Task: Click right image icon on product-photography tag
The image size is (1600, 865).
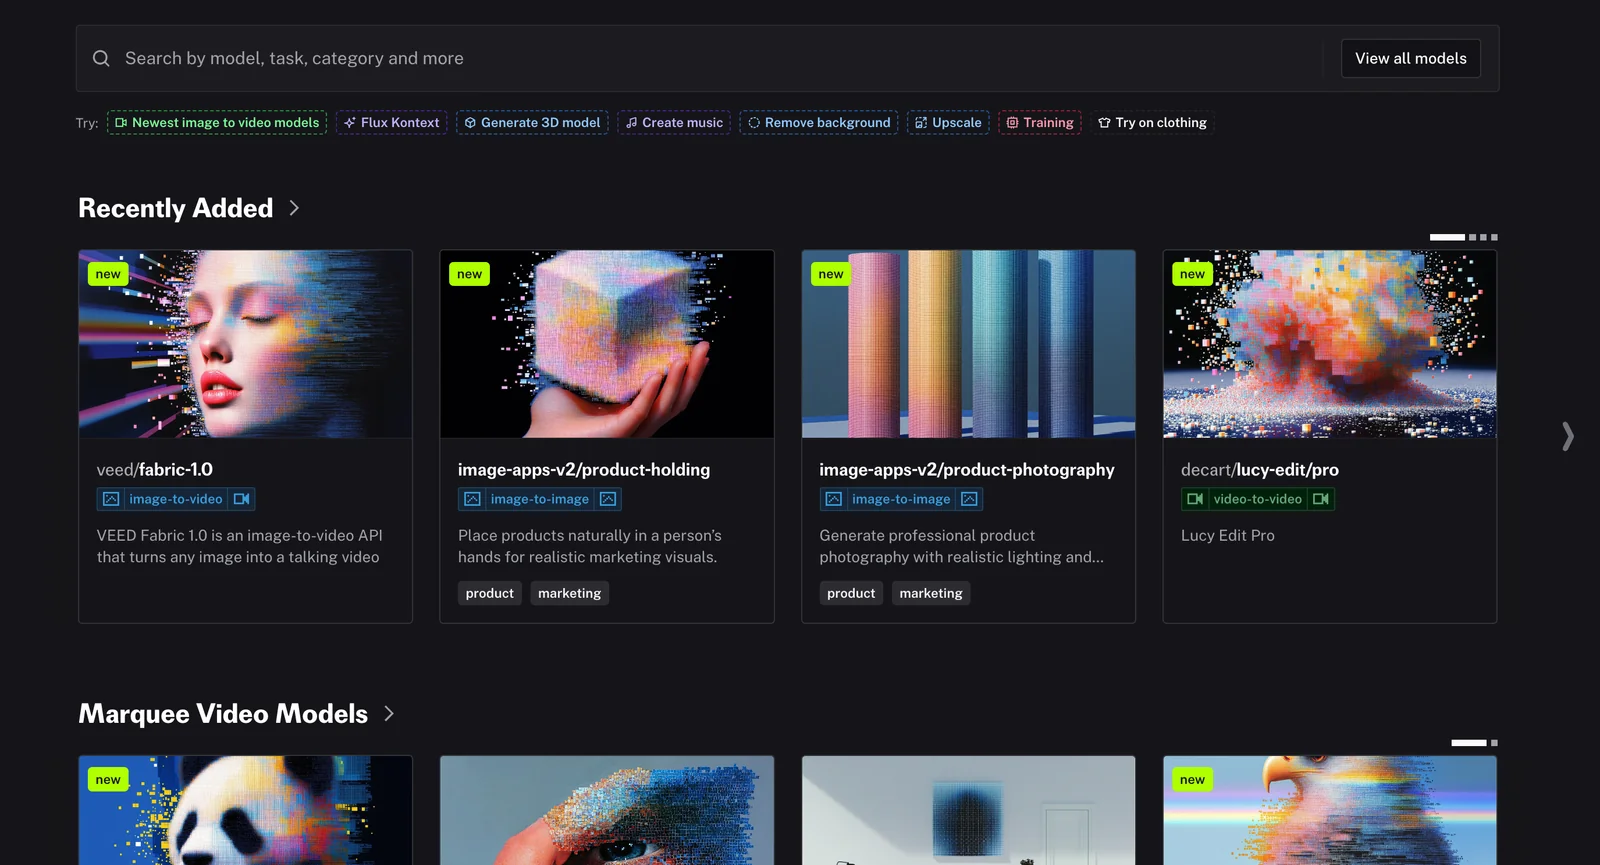Action: tap(969, 499)
